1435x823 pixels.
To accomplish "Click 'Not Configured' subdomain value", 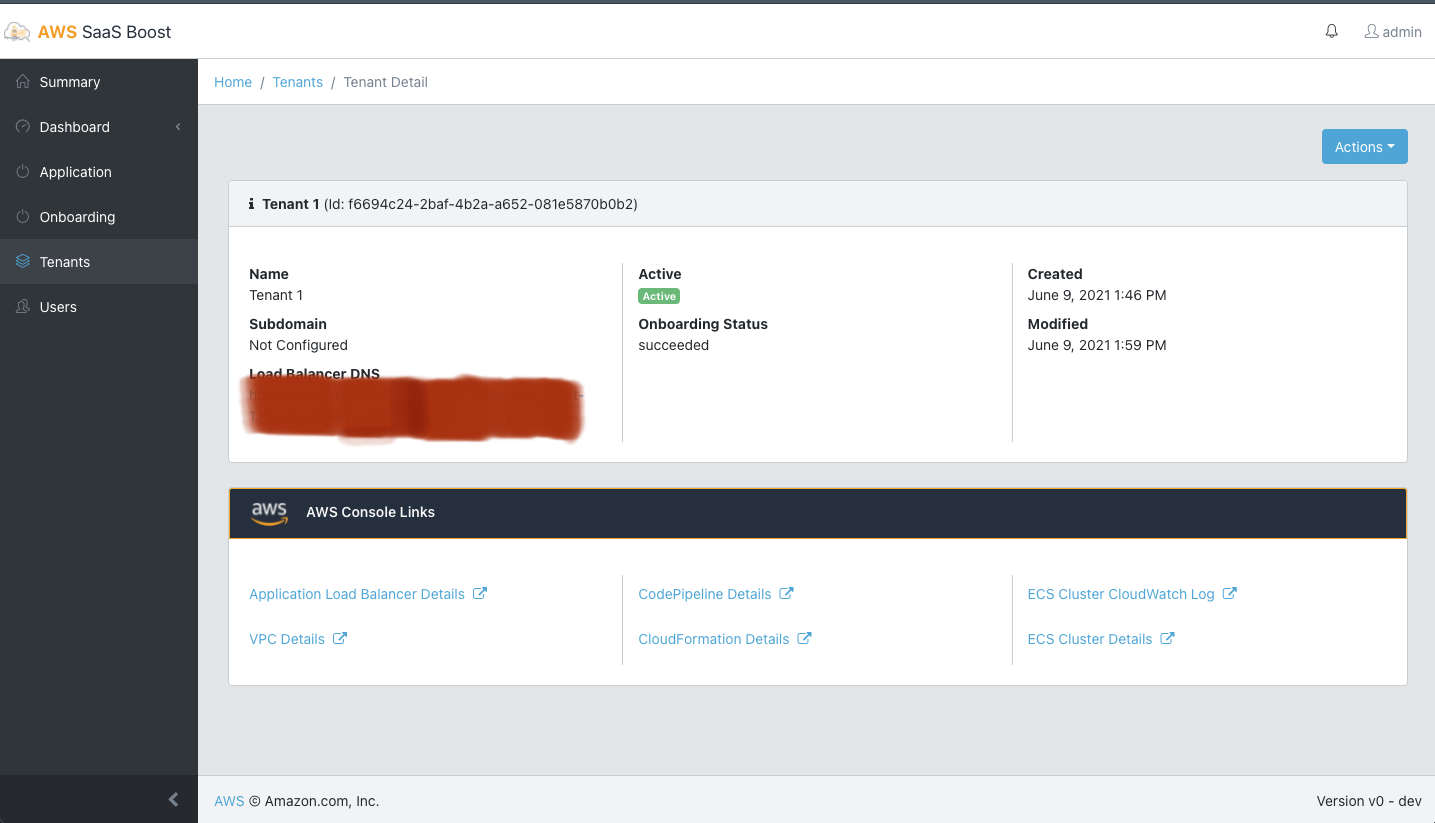I will [298, 345].
